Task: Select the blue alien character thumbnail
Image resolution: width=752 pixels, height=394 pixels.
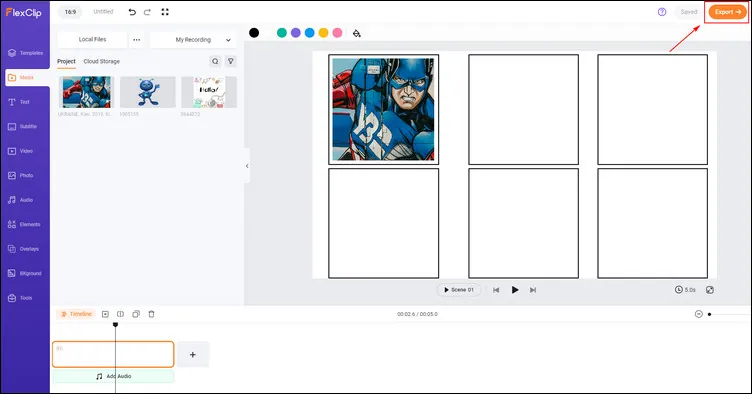Action: point(148,92)
